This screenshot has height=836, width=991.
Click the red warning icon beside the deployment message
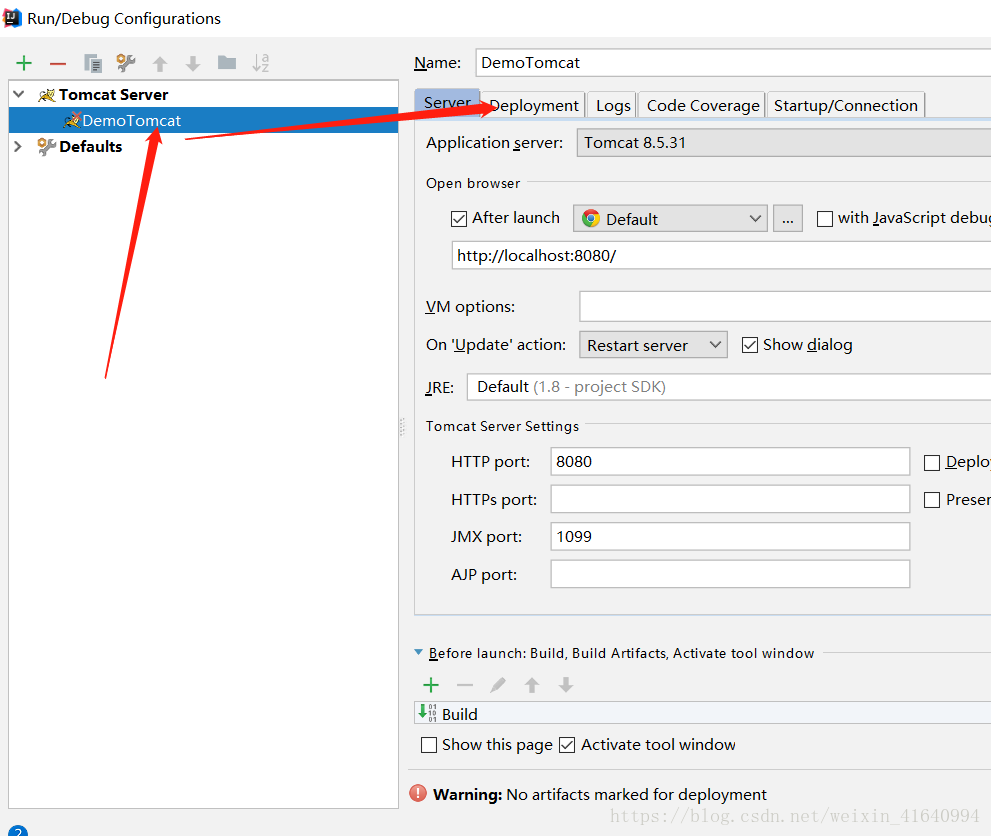click(418, 793)
